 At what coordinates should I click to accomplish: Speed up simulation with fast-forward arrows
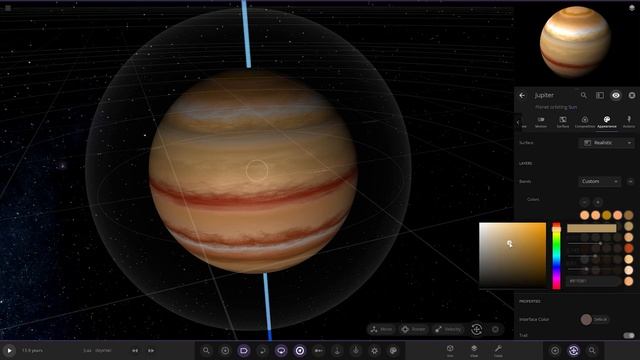151,350
